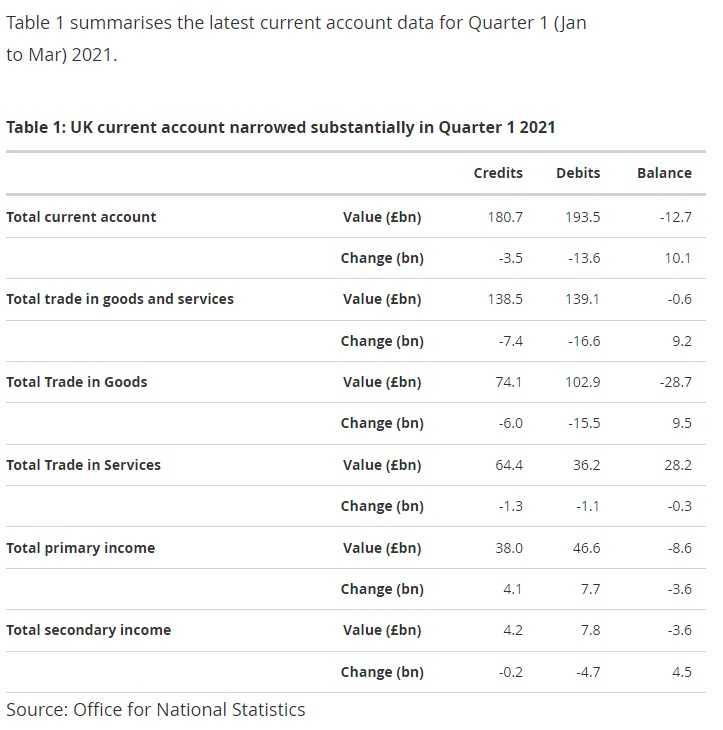Select the Total current account row label

coord(81,217)
